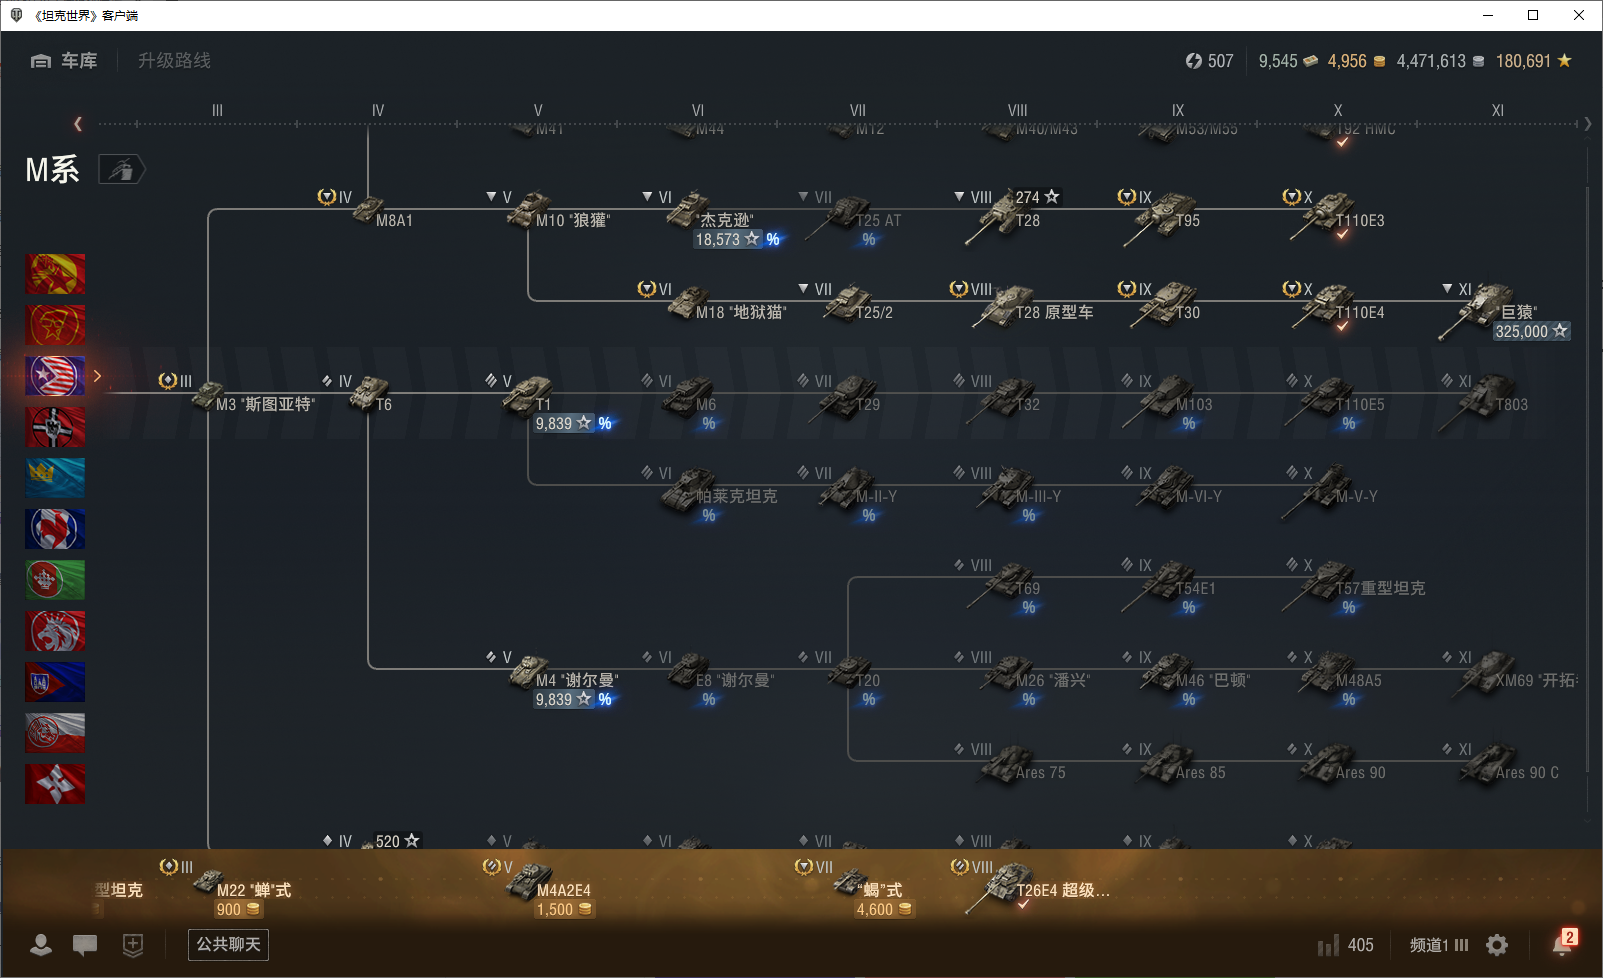Expand the arrow beside the selected USA flag
1603x978 pixels.
click(x=97, y=376)
